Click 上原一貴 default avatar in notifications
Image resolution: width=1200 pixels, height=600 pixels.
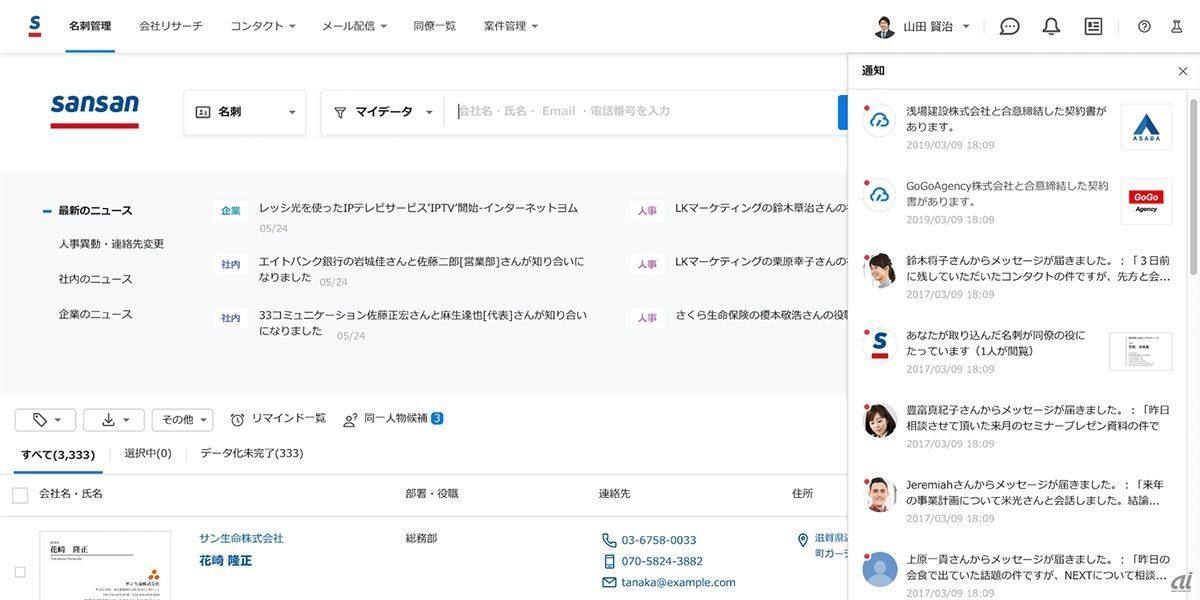[x=879, y=569]
